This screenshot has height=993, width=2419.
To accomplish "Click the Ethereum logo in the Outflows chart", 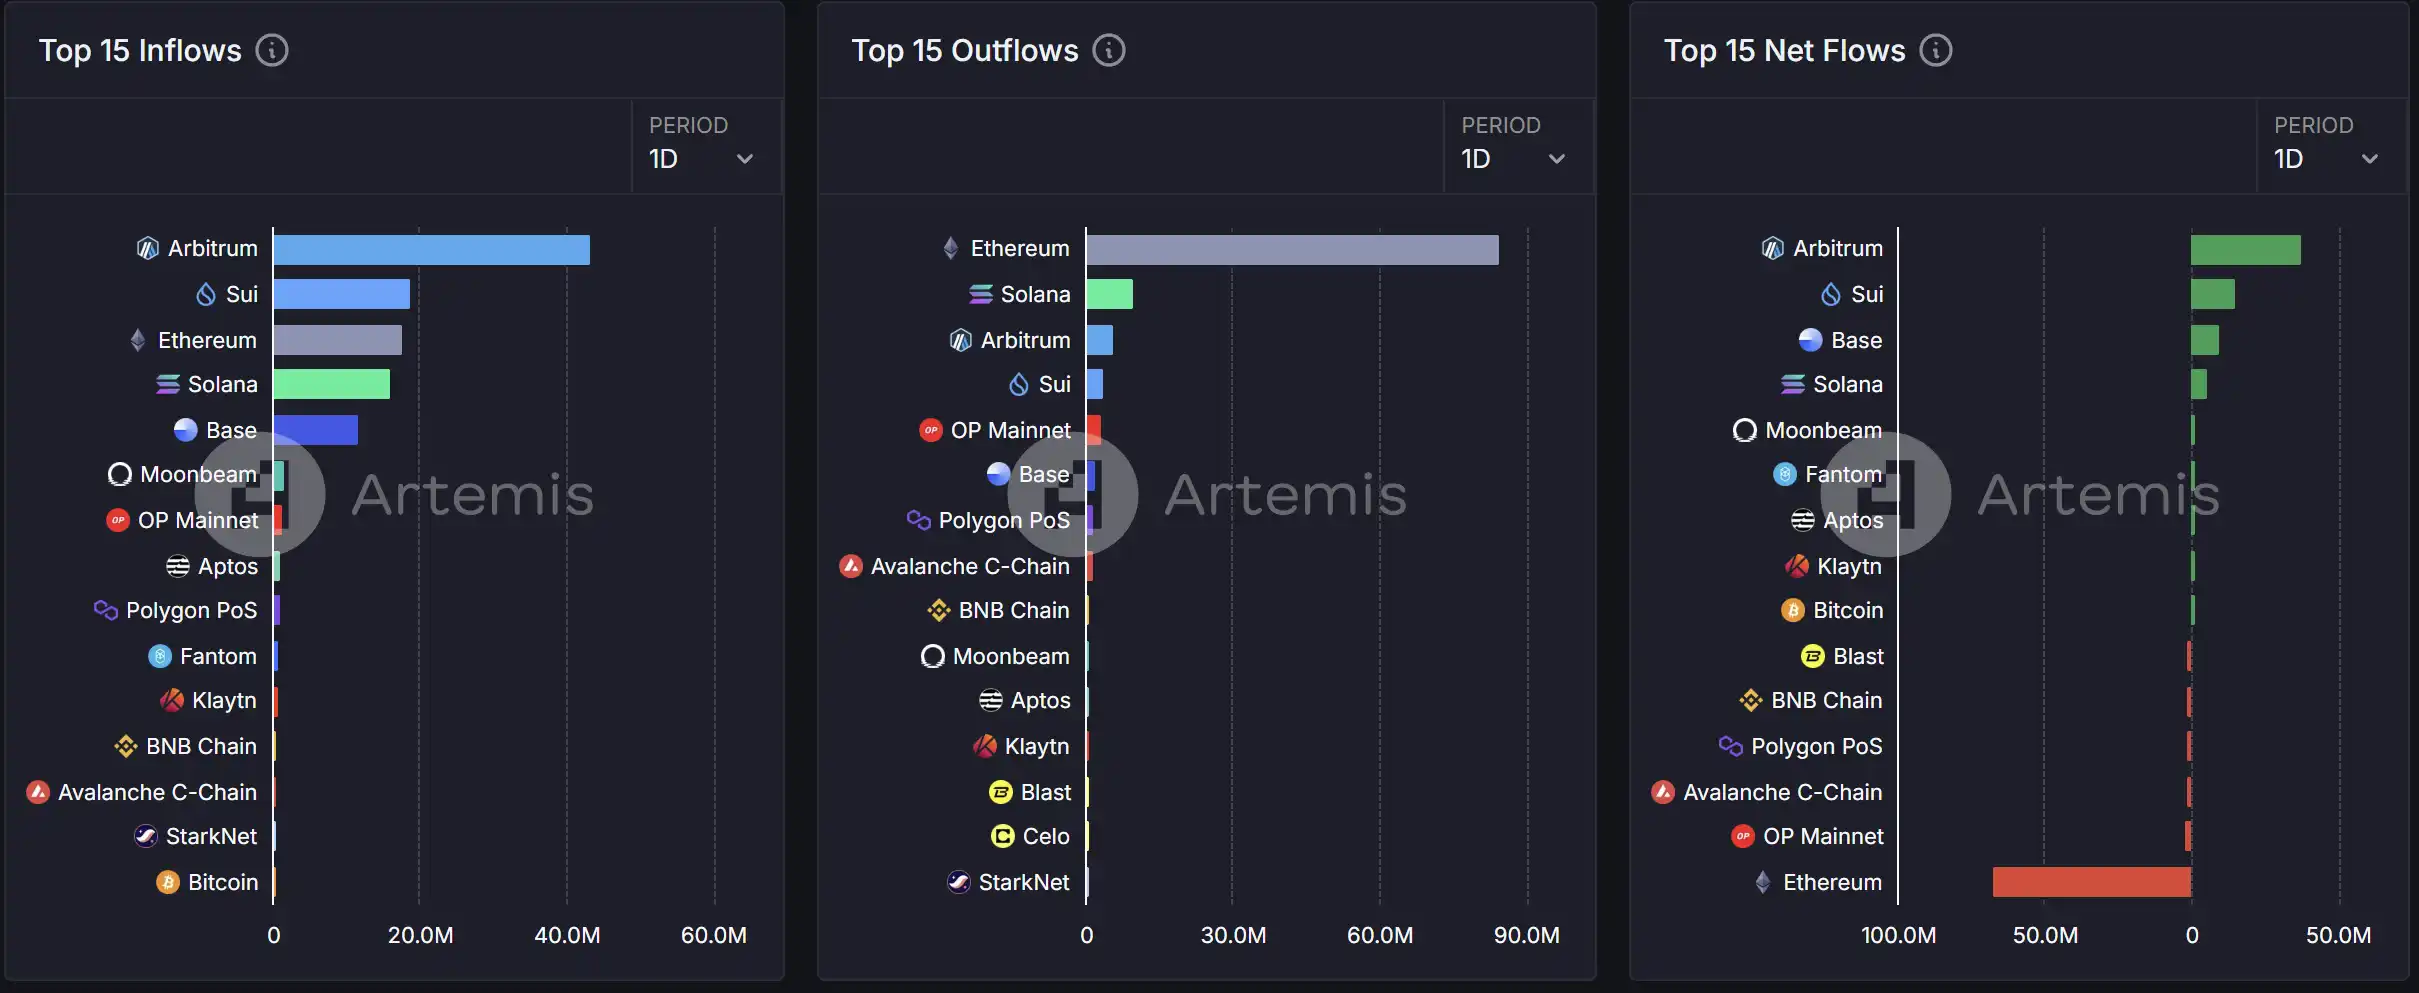I will point(951,248).
